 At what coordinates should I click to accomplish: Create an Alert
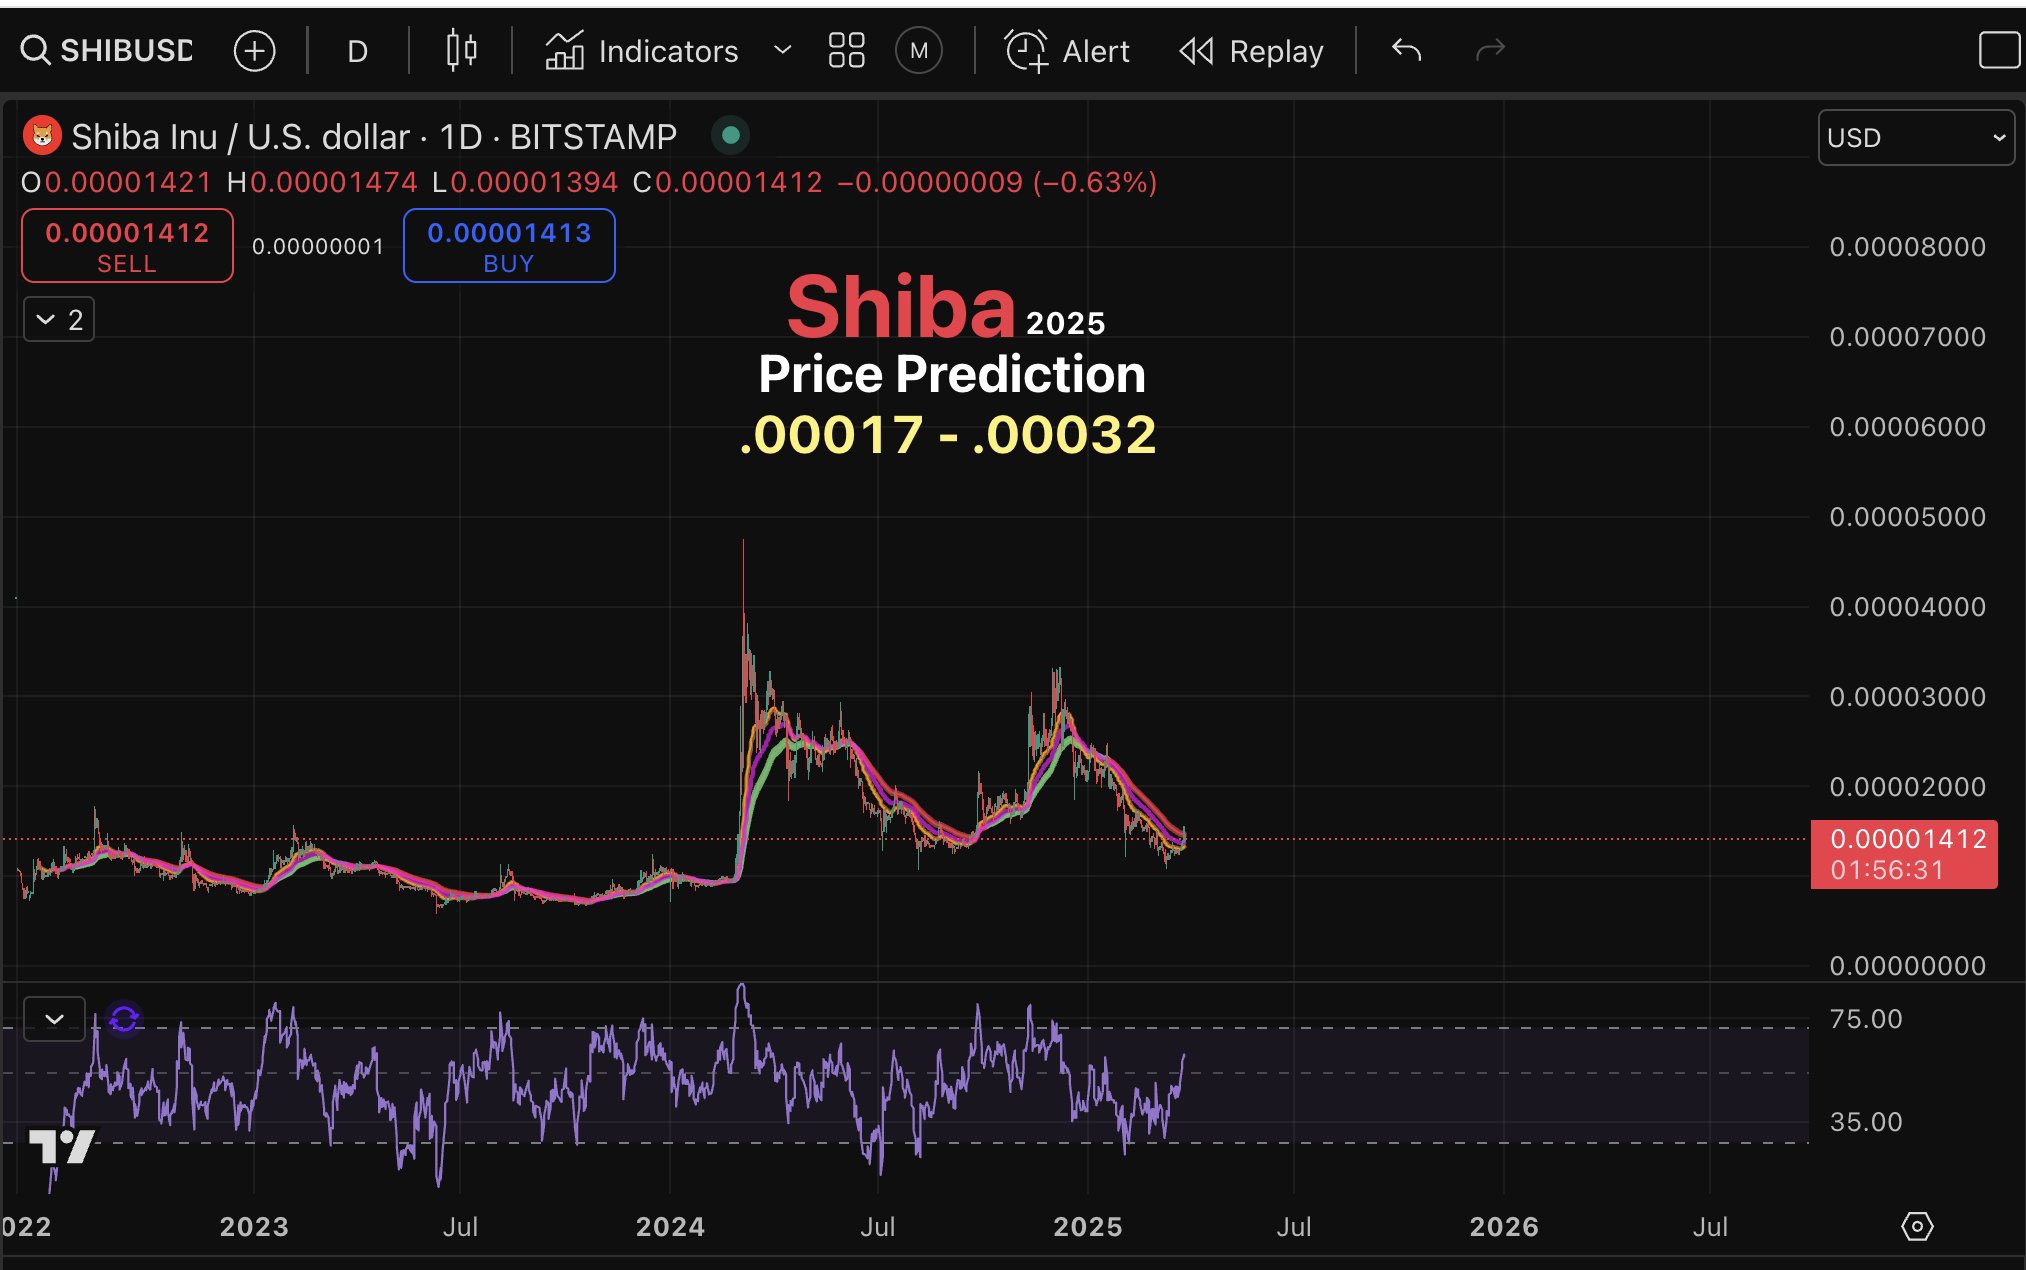1067,51
